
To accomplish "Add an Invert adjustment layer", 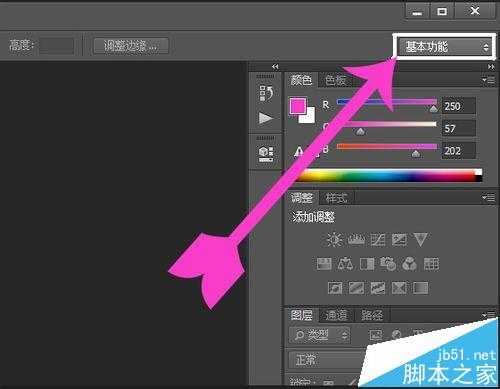I will pyautogui.click(x=335, y=288).
